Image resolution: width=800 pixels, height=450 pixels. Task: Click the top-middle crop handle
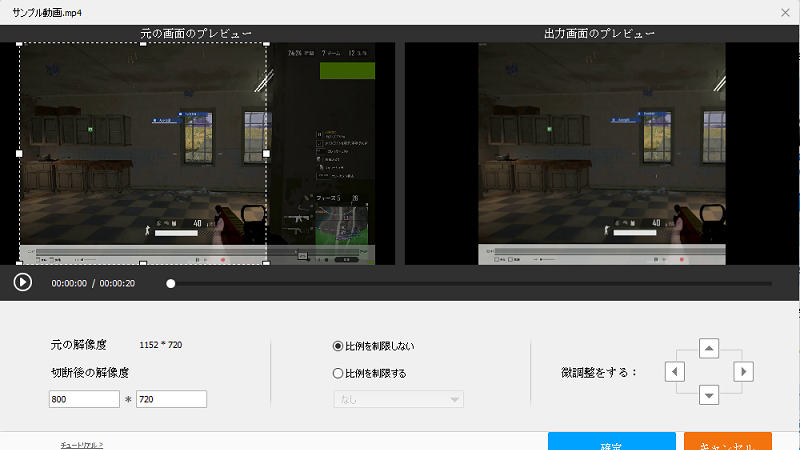(143, 44)
